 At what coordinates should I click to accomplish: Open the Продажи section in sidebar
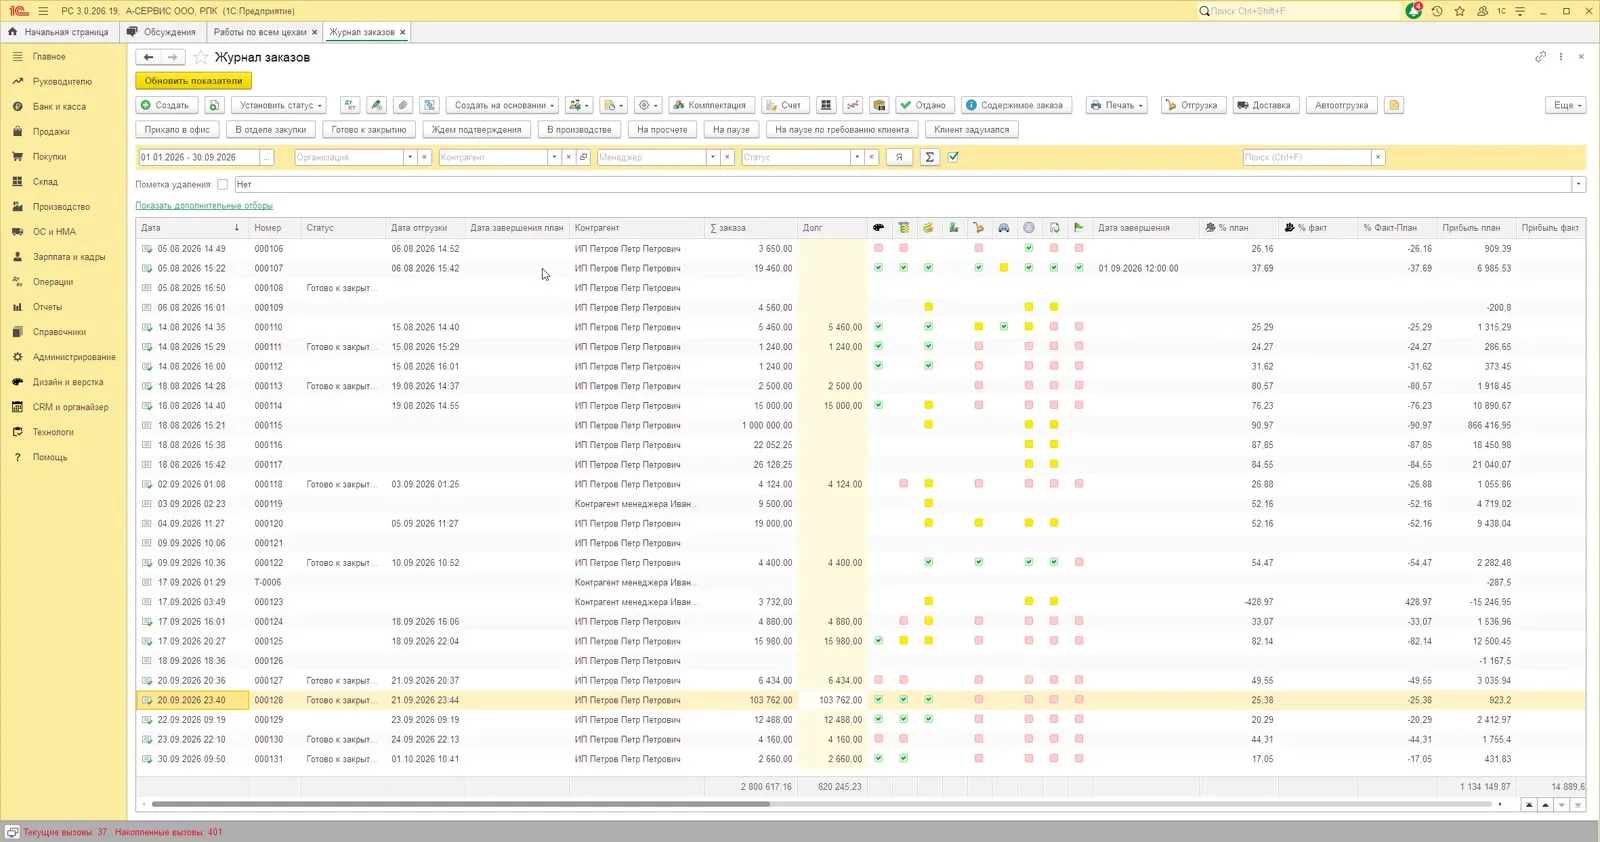(51, 132)
